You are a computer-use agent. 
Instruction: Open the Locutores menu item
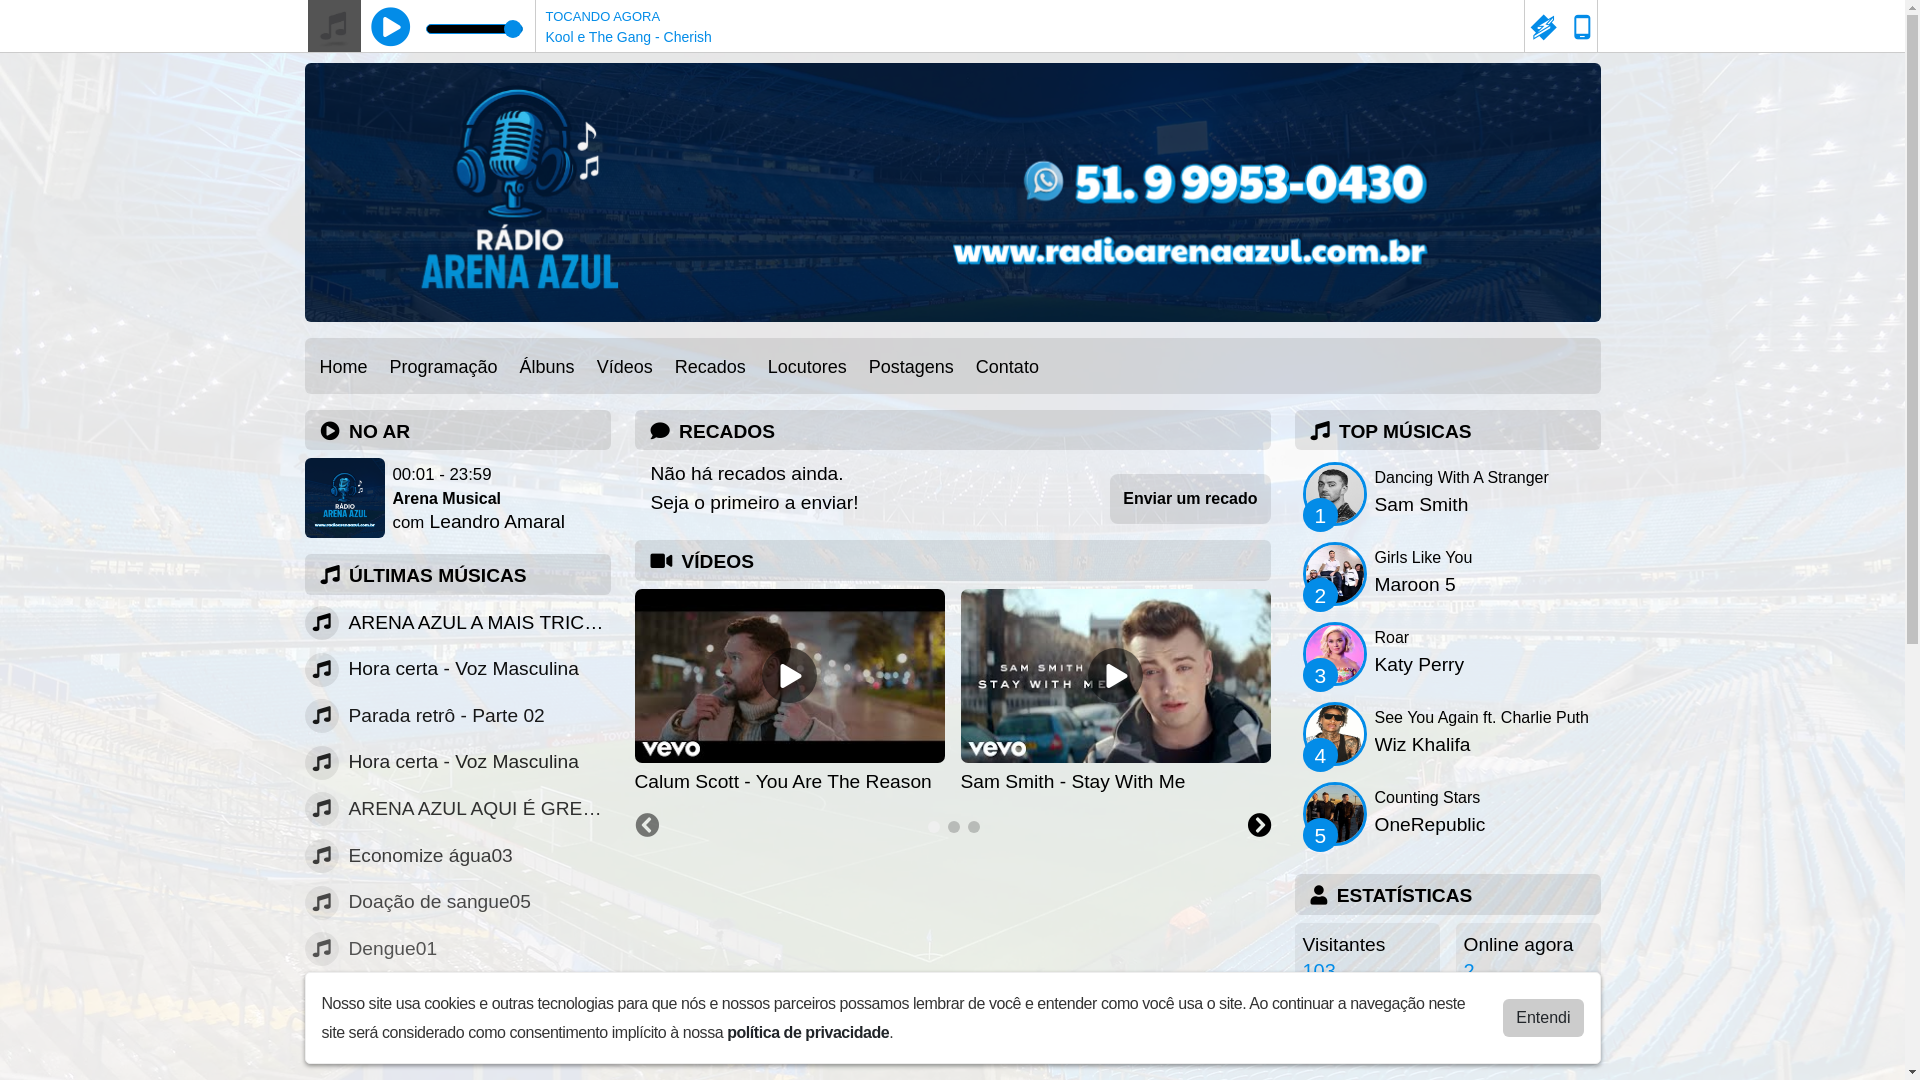pyautogui.click(x=807, y=367)
